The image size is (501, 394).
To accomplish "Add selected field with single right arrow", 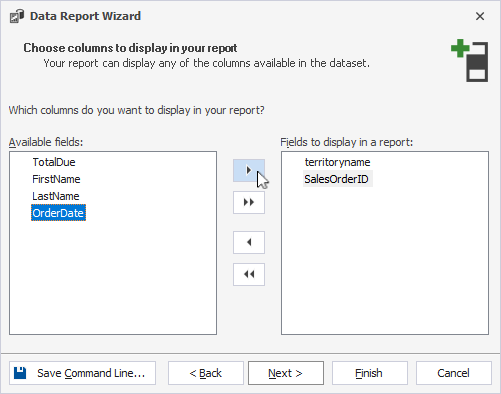I will [x=249, y=170].
